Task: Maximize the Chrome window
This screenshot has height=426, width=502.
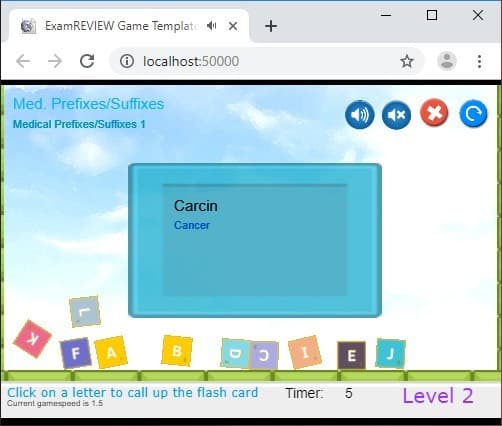Action: click(432, 15)
